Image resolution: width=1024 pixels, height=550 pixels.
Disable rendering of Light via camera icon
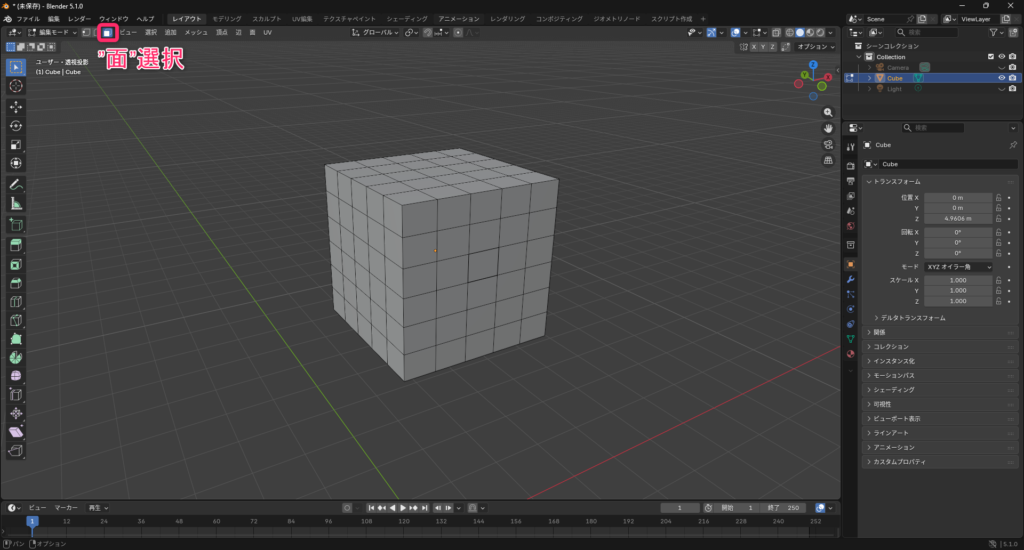[x=1012, y=89]
